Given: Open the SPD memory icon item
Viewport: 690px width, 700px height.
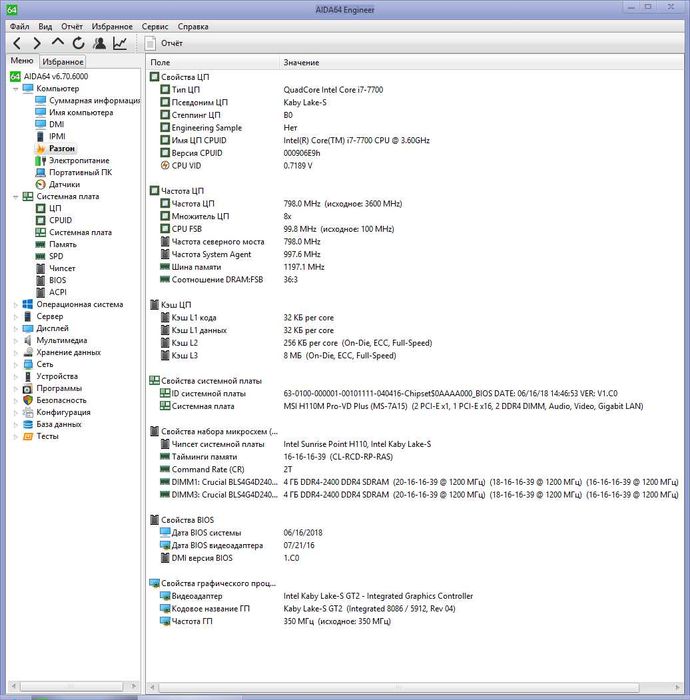Looking at the screenshot, I should coord(41,256).
